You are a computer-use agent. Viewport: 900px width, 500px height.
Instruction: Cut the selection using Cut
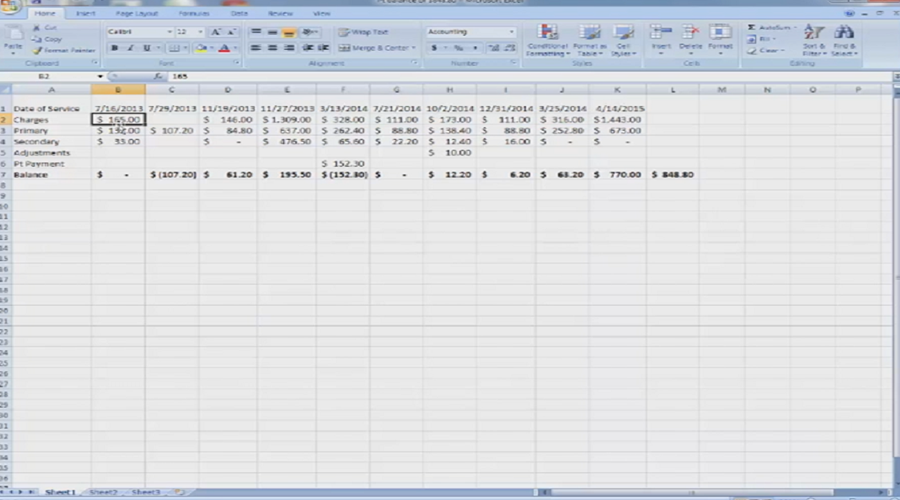[x=45, y=28]
